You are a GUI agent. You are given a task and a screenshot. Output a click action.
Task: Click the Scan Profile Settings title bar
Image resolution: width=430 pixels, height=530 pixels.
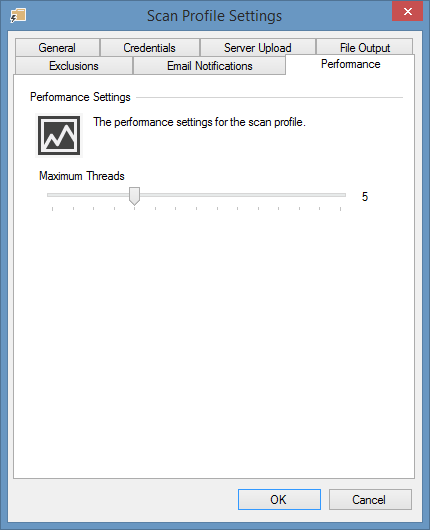214,16
